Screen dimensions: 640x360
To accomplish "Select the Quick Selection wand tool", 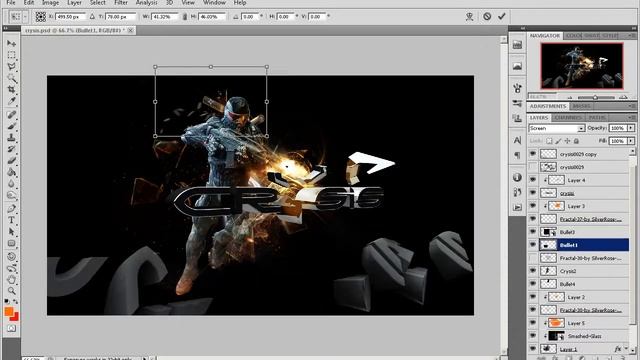I will tap(11, 78).
